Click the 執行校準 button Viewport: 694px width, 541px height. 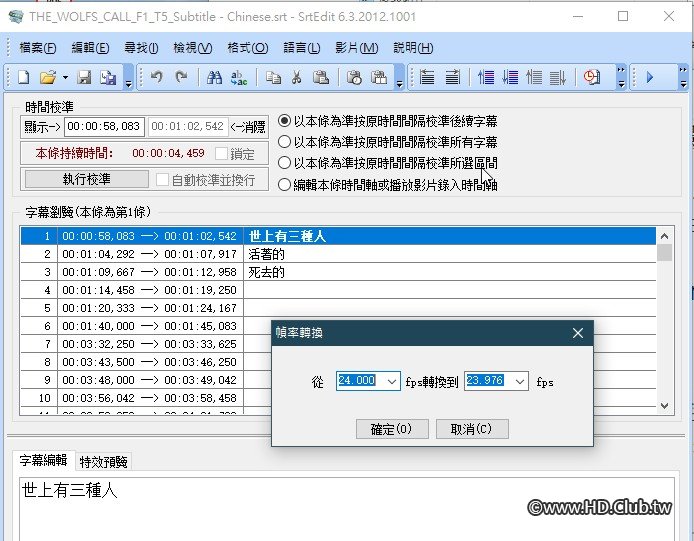click(87, 179)
